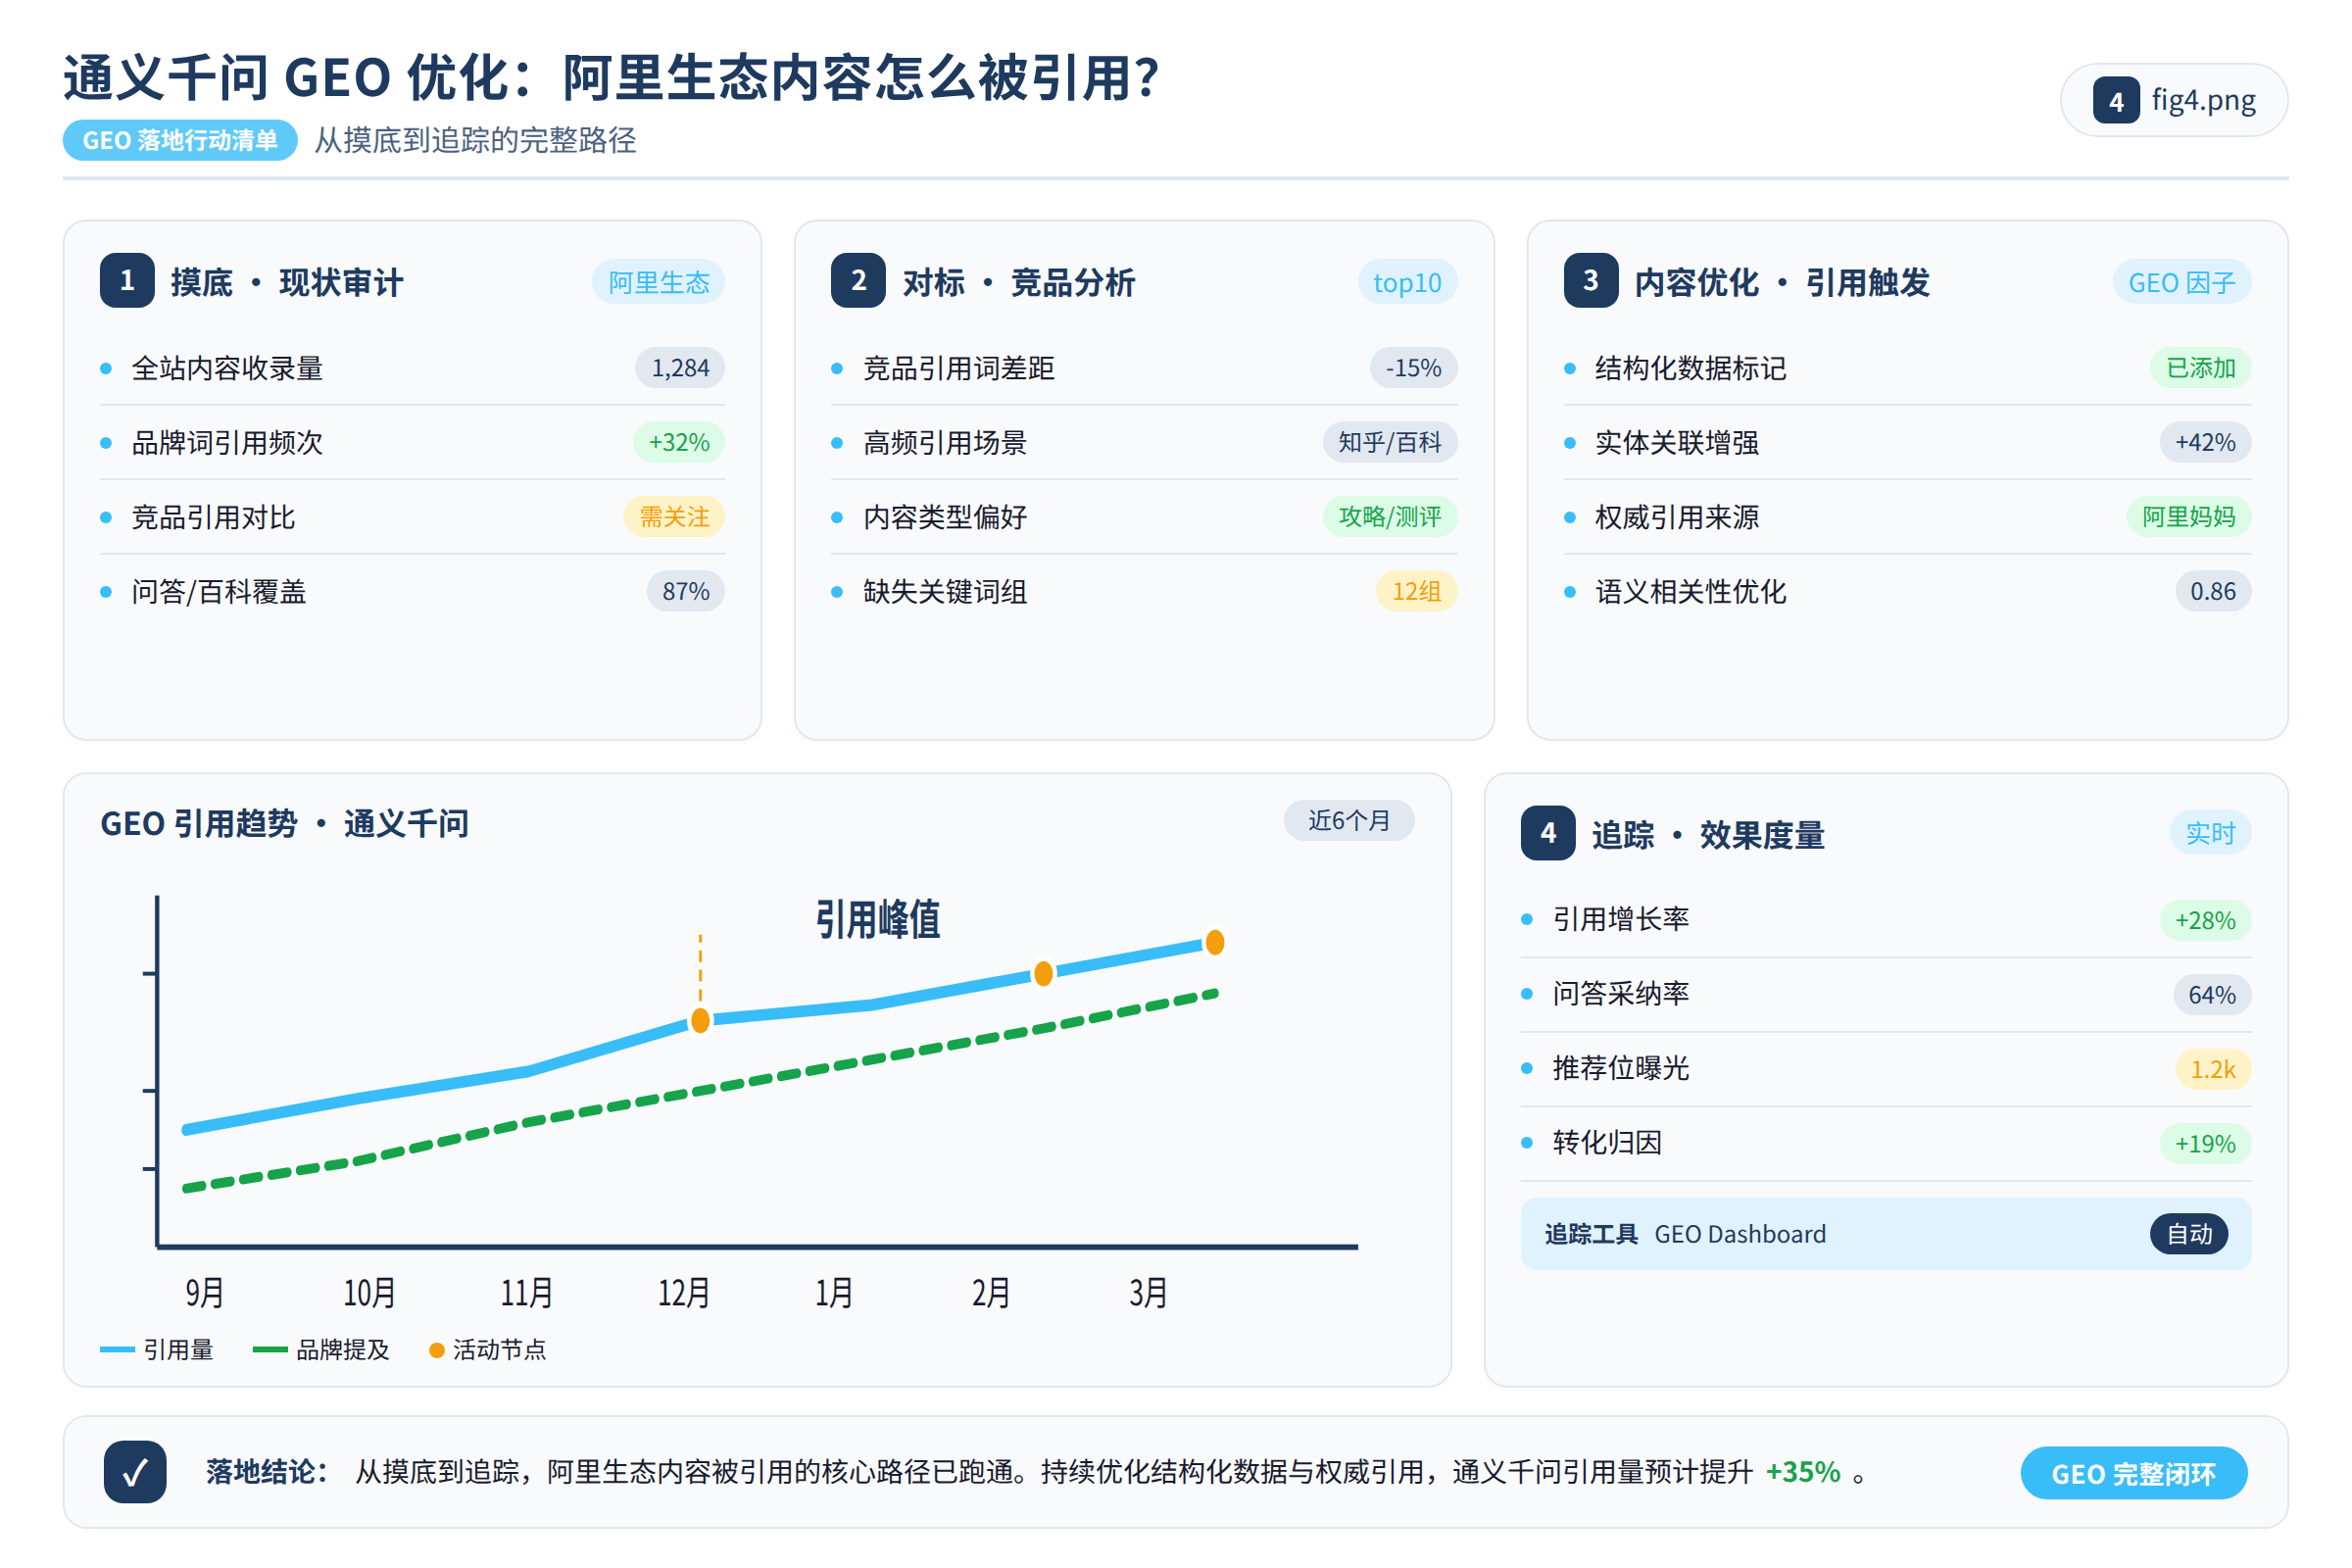Click the 自动 pill in the tracking tool bar
The image size is (2352, 1568).
coord(2189,1234)
